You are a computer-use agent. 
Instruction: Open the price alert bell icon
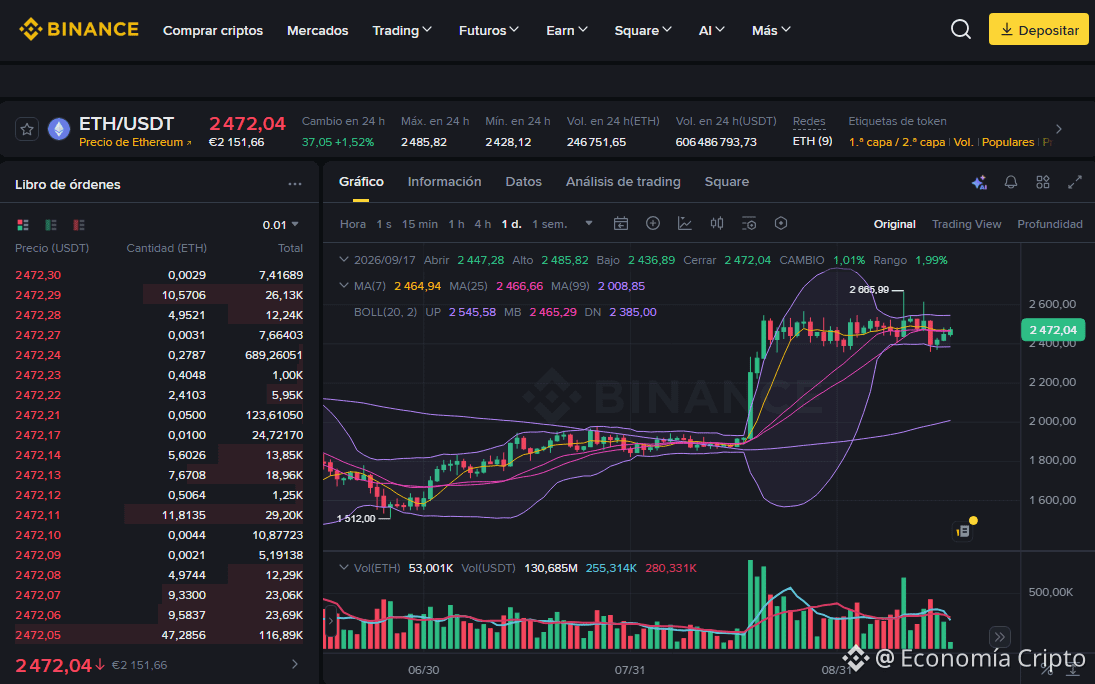pos(1011,182)
